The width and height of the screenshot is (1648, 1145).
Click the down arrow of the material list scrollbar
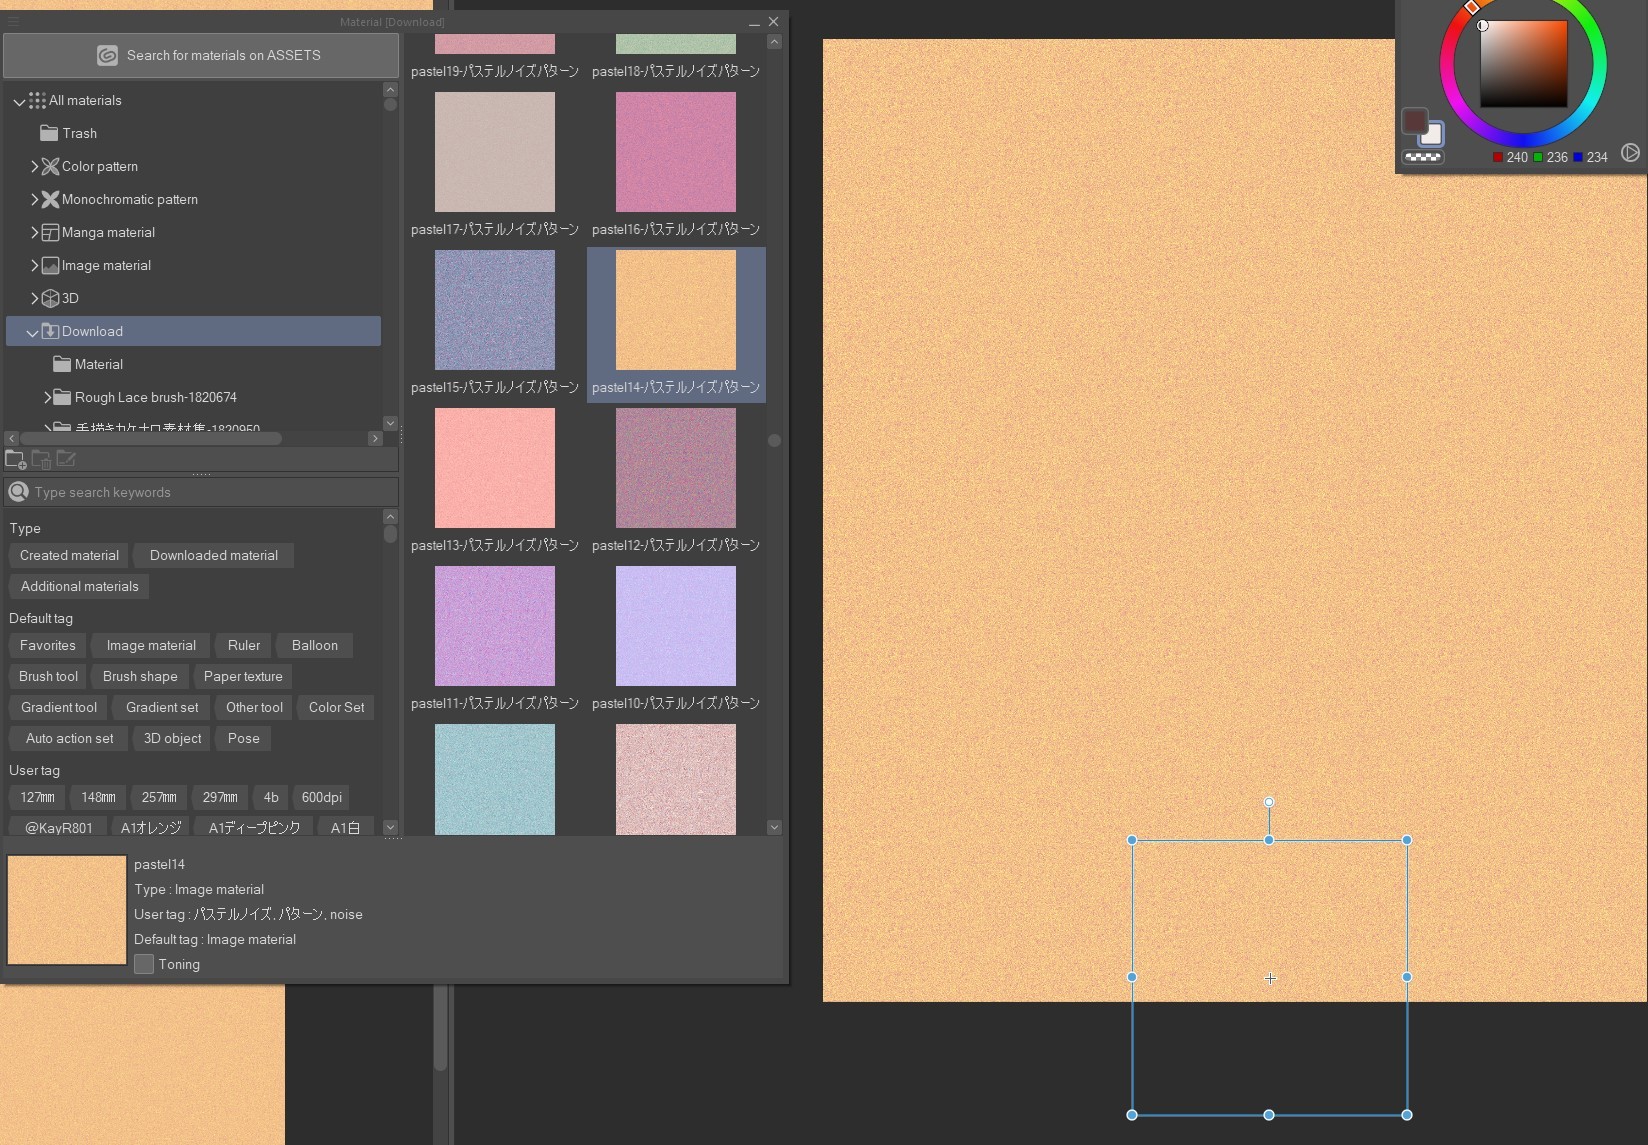tap(774, 827)
